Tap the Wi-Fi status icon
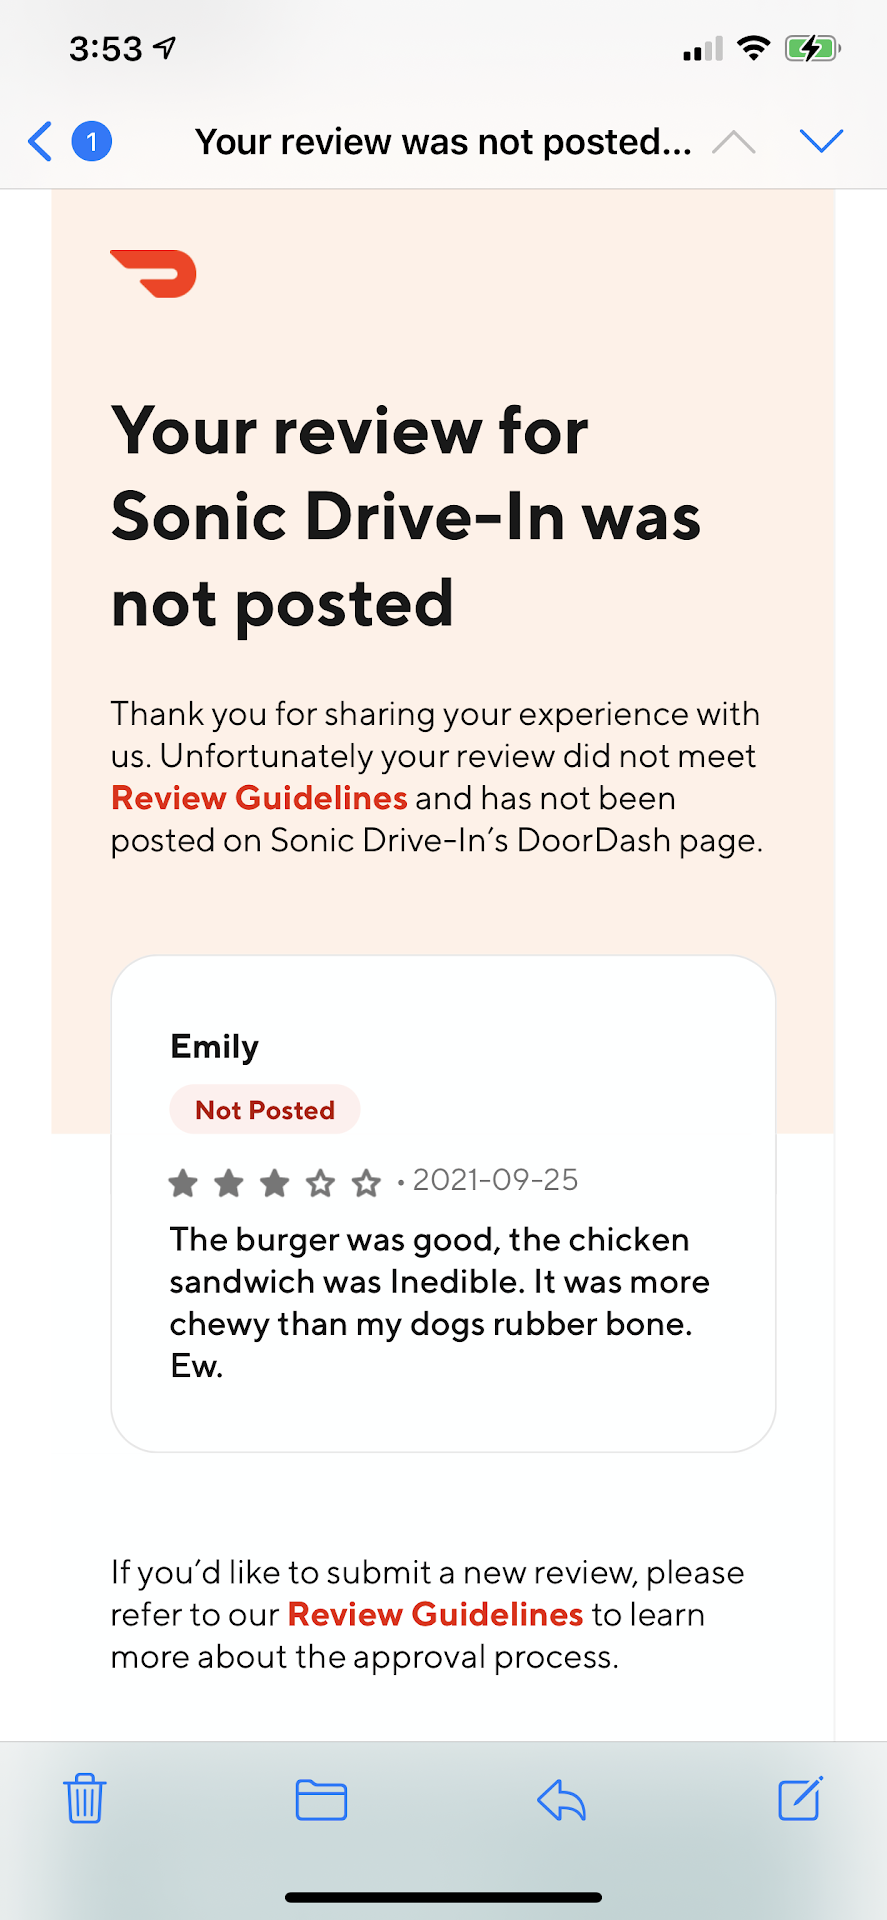 click(x=753, y=48)
